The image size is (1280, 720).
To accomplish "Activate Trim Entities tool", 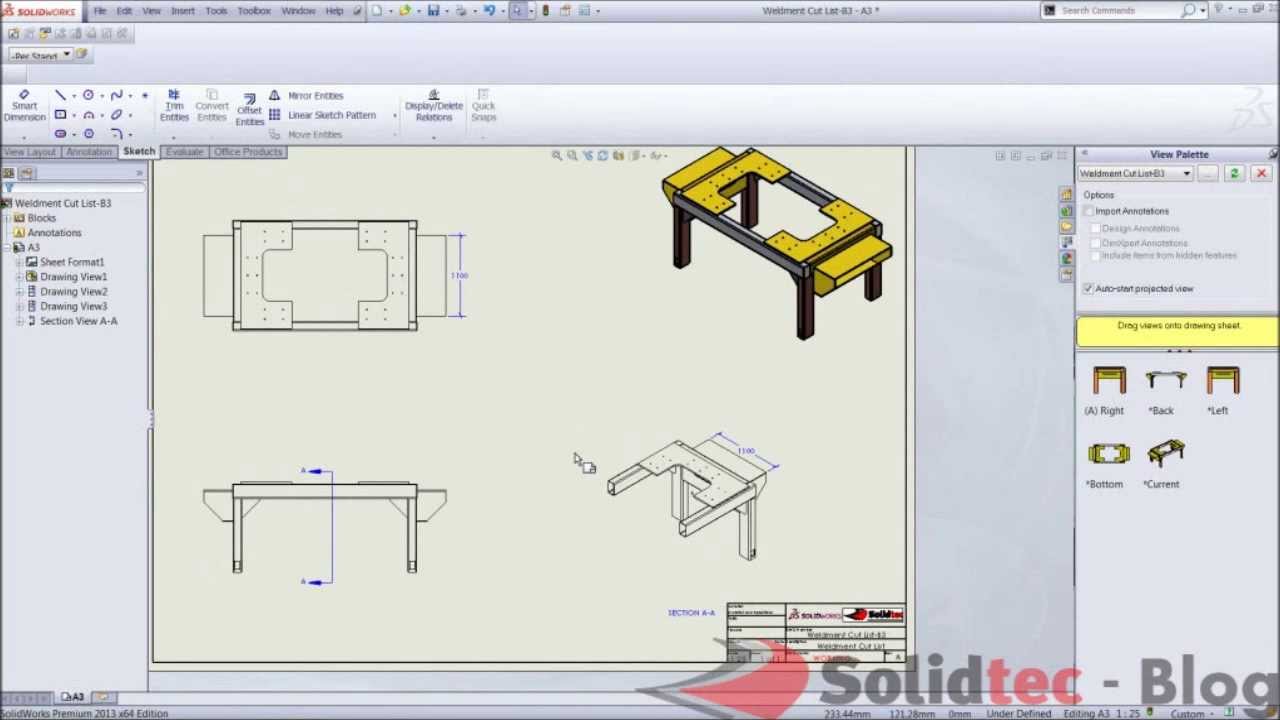I will pyautogui.click(x=174, y=106).
